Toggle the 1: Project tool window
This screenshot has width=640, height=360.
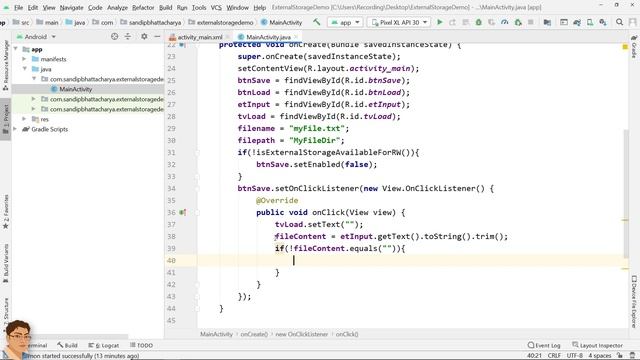tap(6, 119)
